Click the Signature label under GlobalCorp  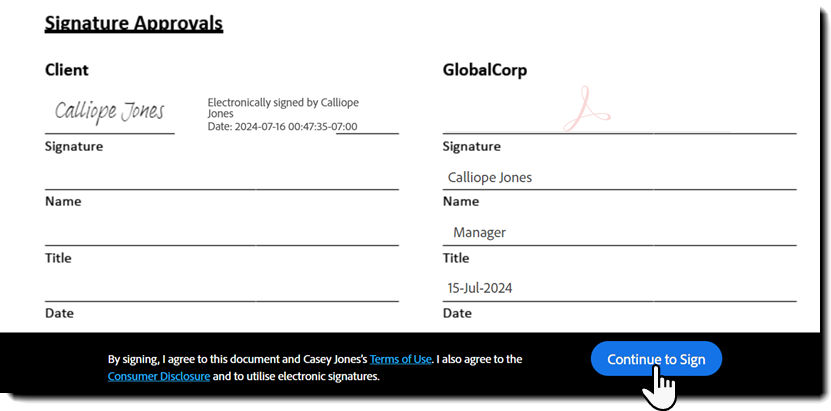(472, 146)
